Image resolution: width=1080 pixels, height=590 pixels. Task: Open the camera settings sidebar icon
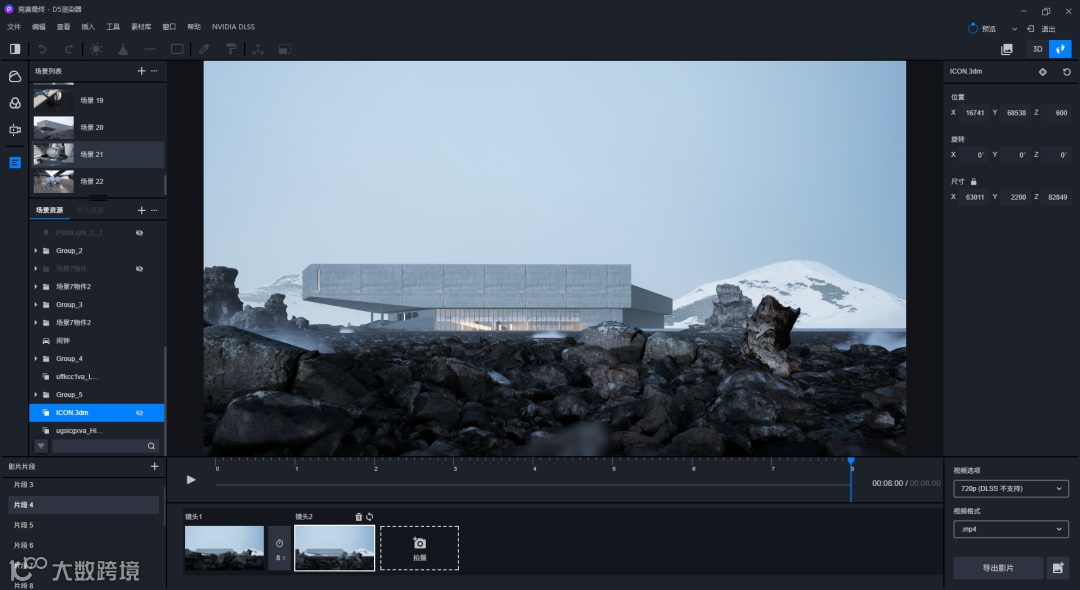(14, 129)
